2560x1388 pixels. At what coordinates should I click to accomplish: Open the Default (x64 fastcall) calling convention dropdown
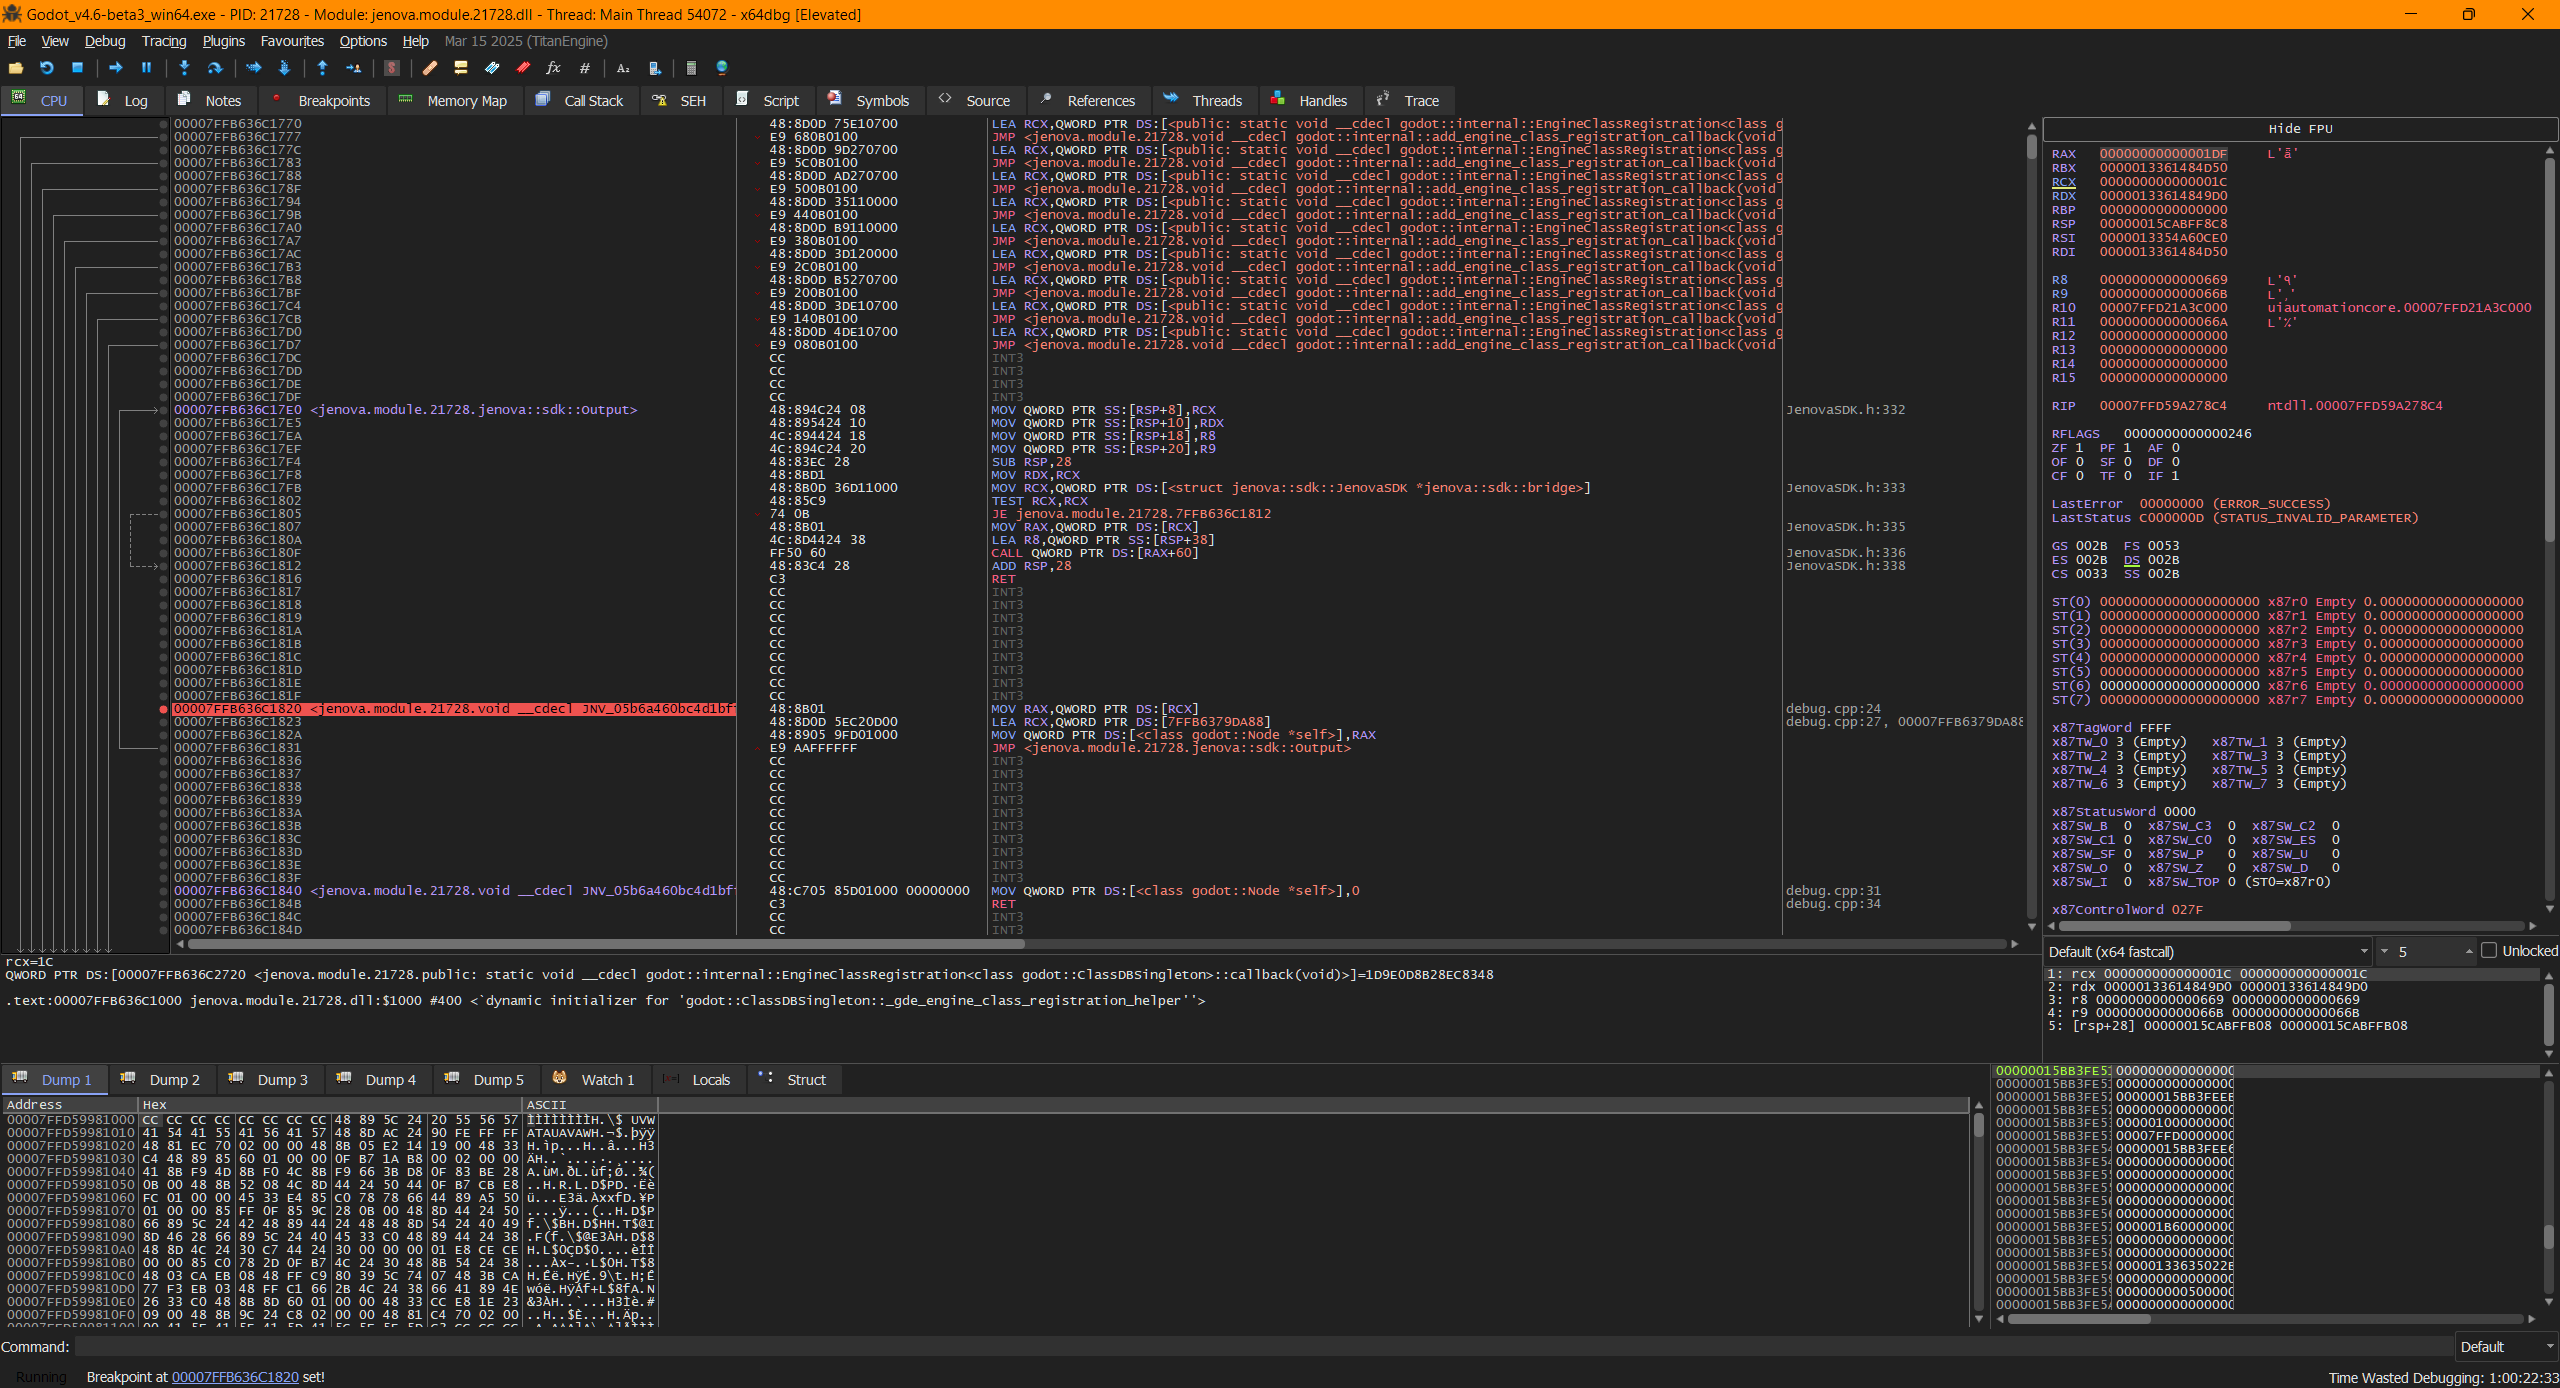click(x=2208, y=951)
